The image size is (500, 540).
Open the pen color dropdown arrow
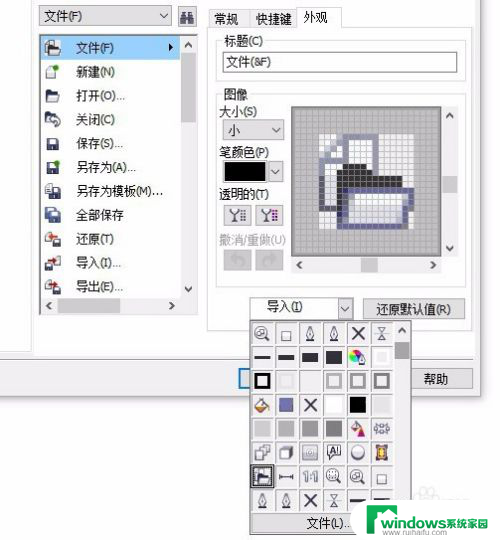[275, 171]
